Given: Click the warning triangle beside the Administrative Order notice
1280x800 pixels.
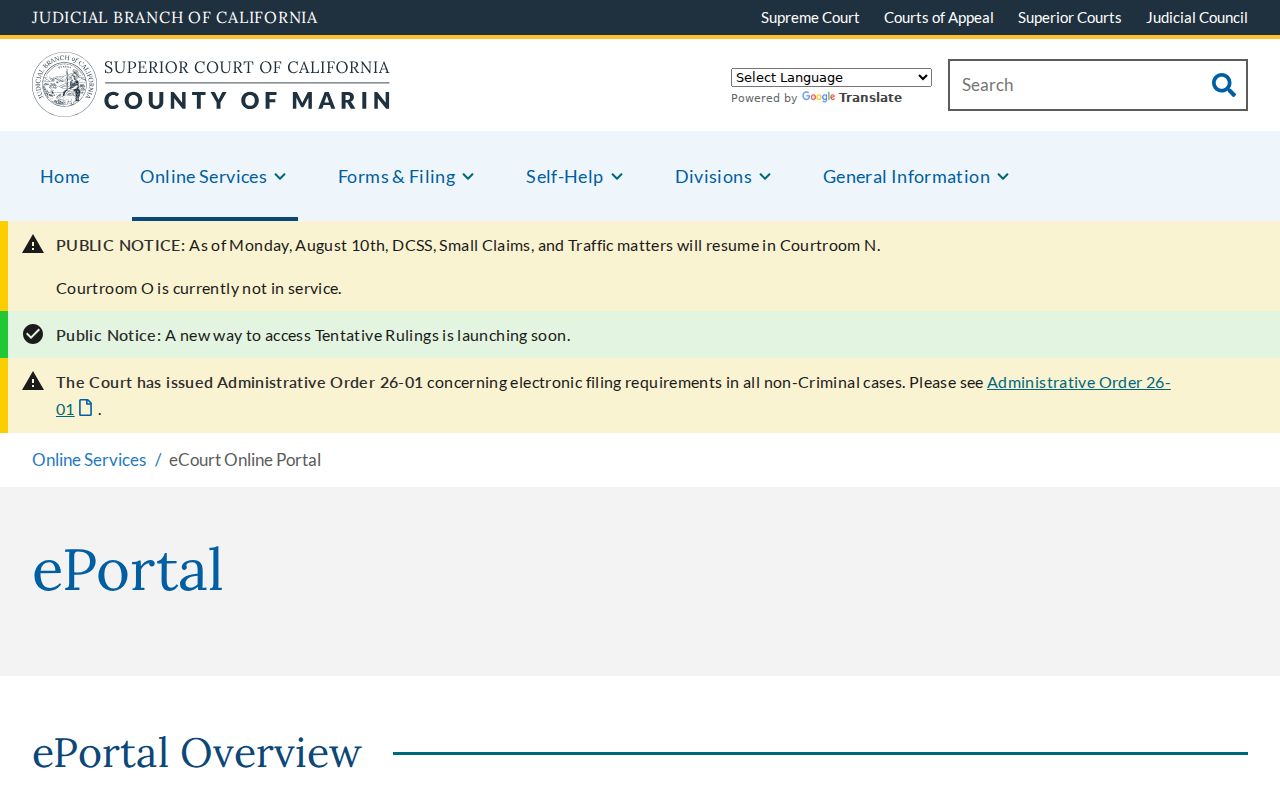Looking at the screenshot, I should (x=33, y=381).
